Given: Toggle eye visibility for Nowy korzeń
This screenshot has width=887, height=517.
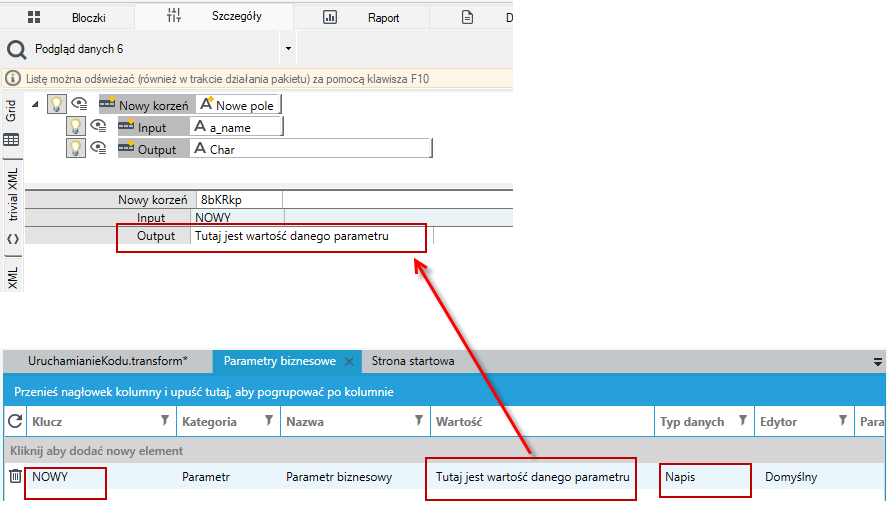Looking at the screenshot, I should [80, 104].
